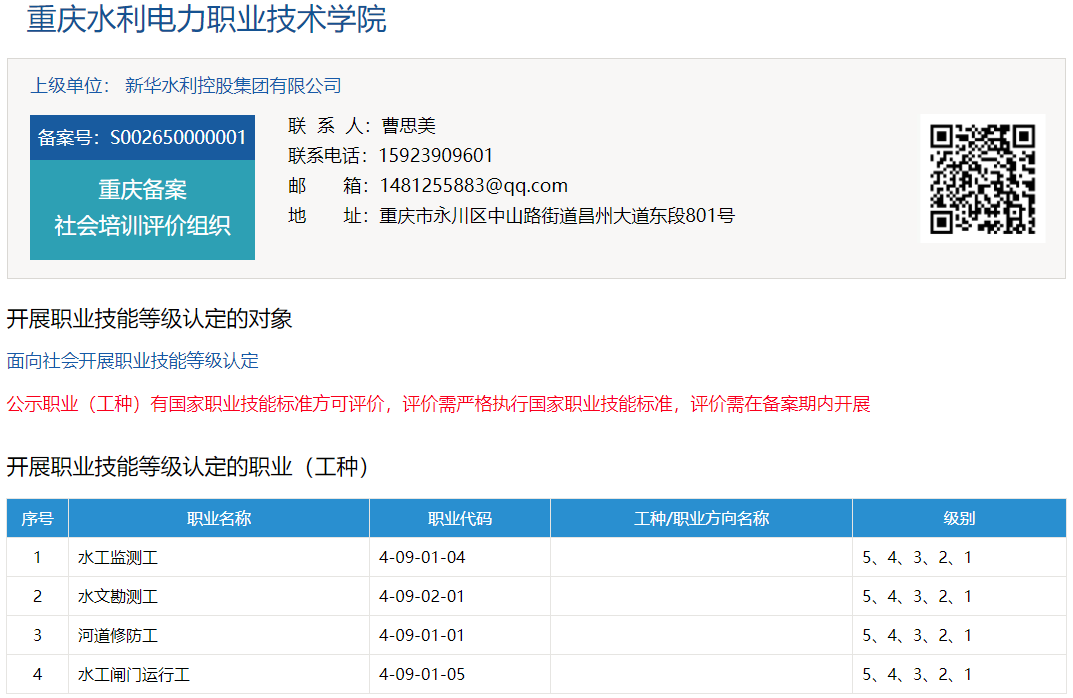This screenshot has height=698, width=1073.
Task: Click email address 1481255883@qq.com
Action: click(x=473, y=186)
